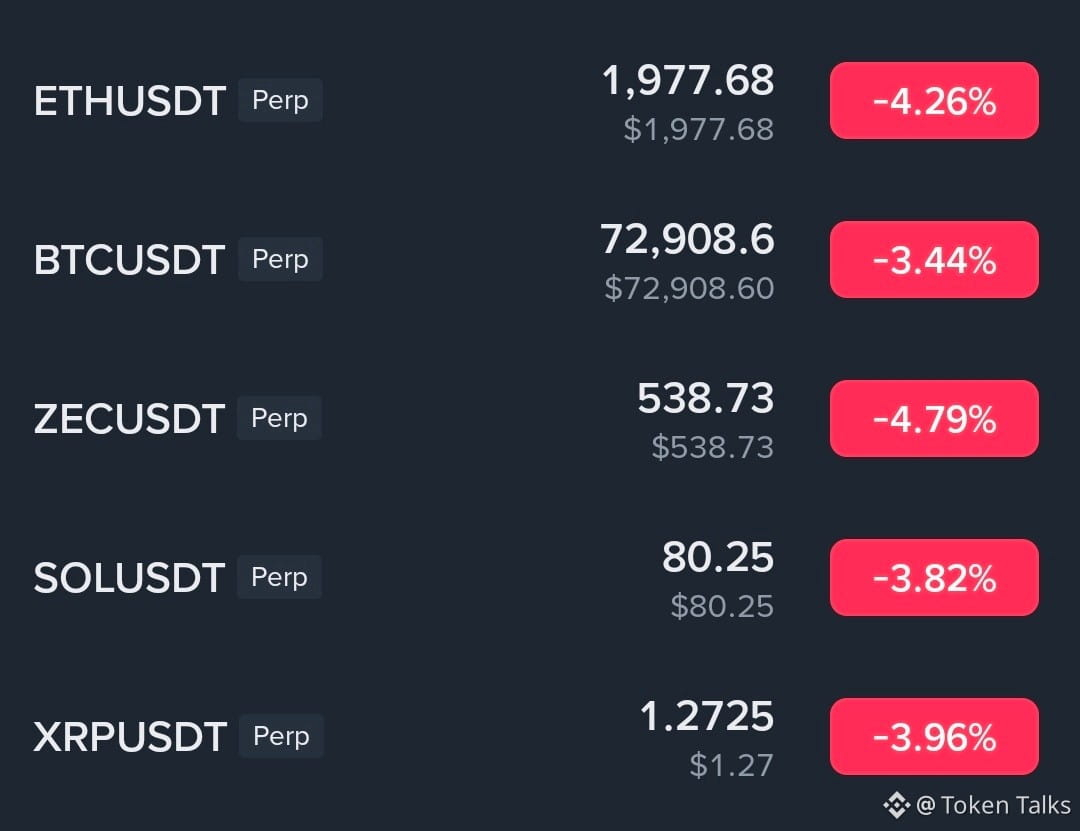Click the -3.96% red badge for XRP
1080x831 pixels.
pos(934,737)
